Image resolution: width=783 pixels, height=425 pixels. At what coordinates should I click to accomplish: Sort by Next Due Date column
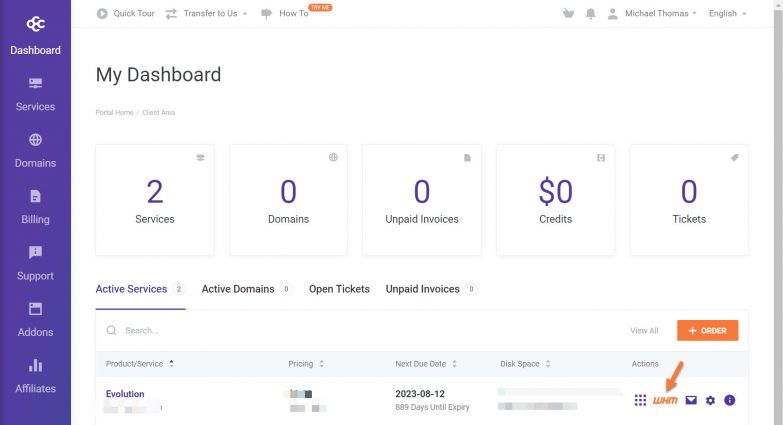427,364
